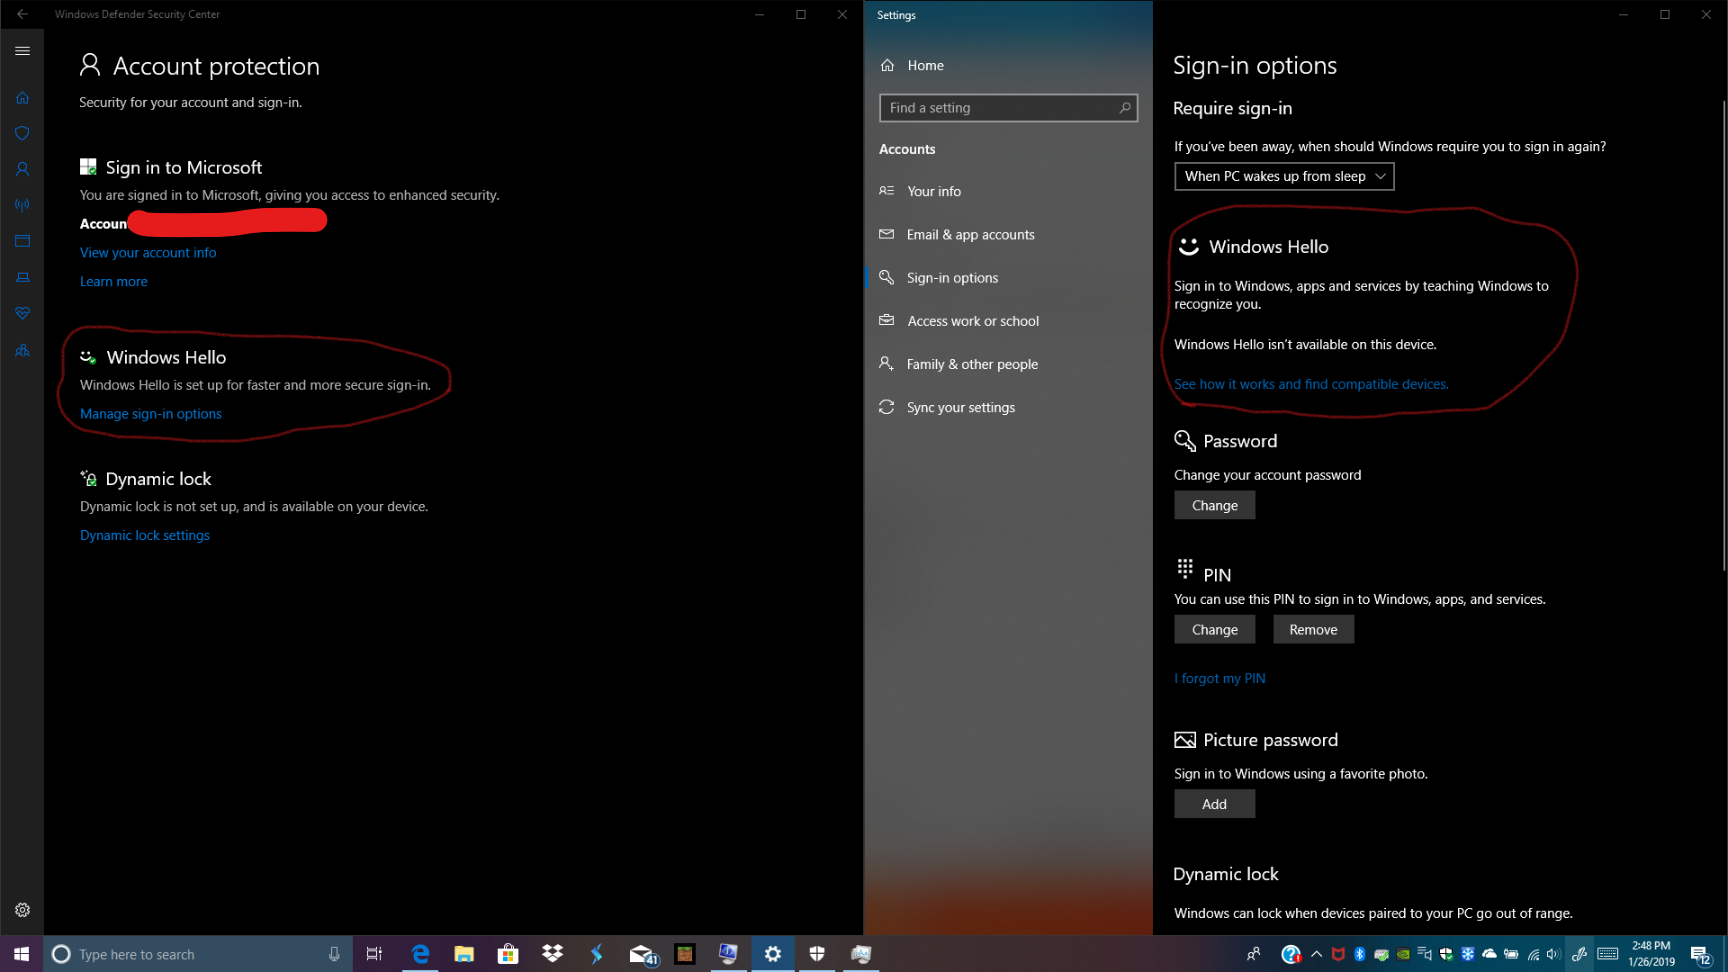Show hidden tray icons chevron
The image size is (1728, 972).
(1316, 954)
